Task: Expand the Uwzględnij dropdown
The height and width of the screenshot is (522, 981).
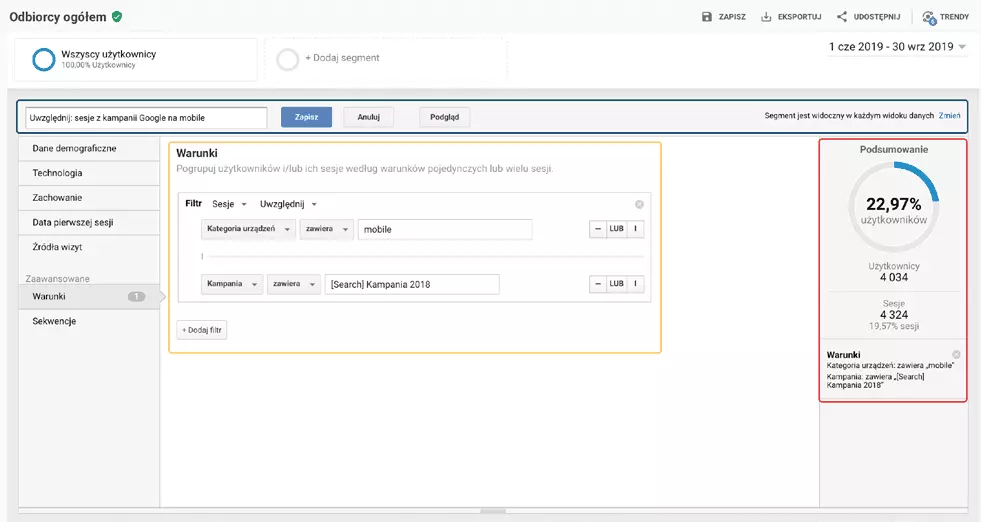Action: coord(288,204)
